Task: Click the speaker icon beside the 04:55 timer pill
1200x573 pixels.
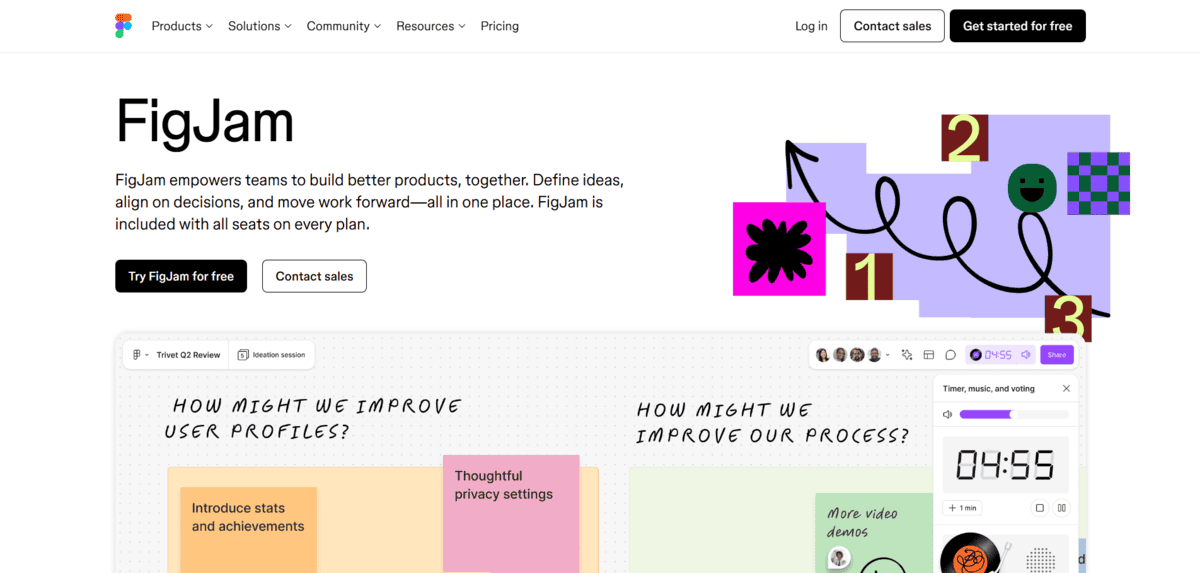Action: click(x=1026, y=355)
